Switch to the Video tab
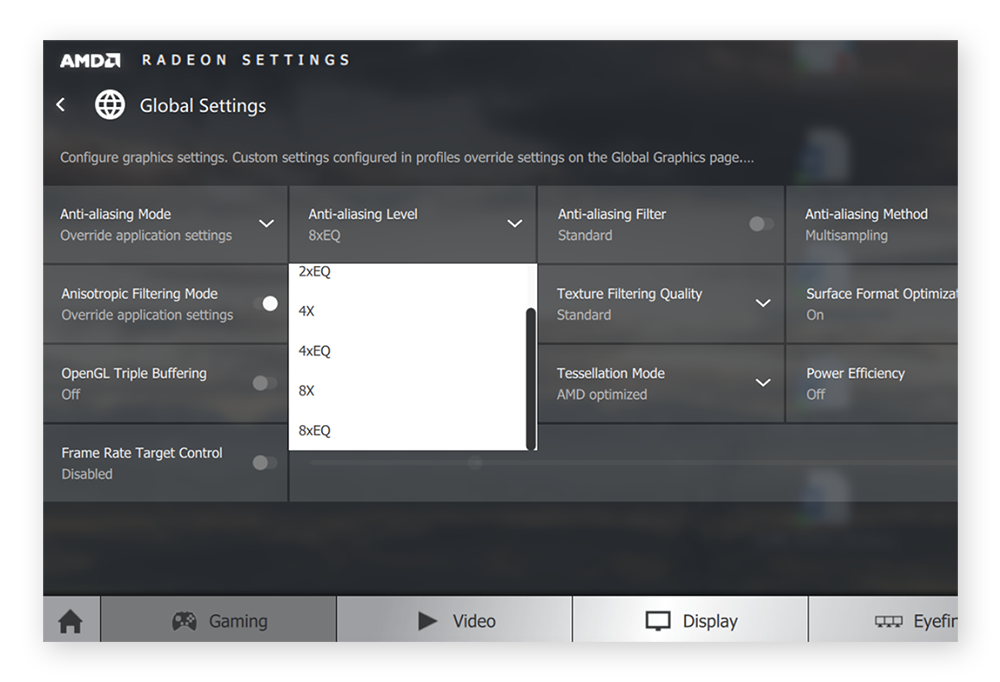1000x682 pixels. [x=454, y=619]
